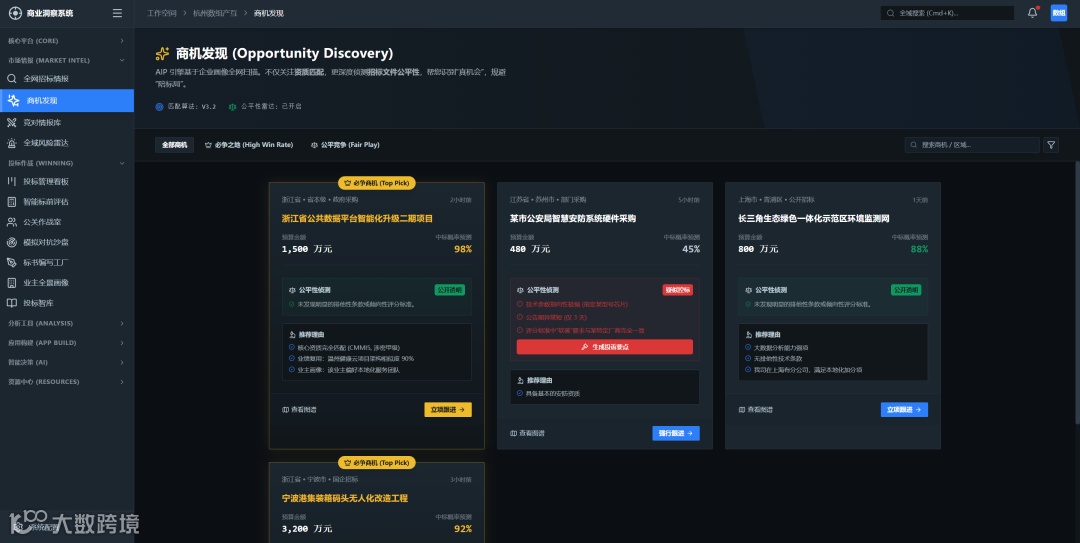
Task: Switch to 必争之地 (High Win Rate) tab
Action: (249, 145)
